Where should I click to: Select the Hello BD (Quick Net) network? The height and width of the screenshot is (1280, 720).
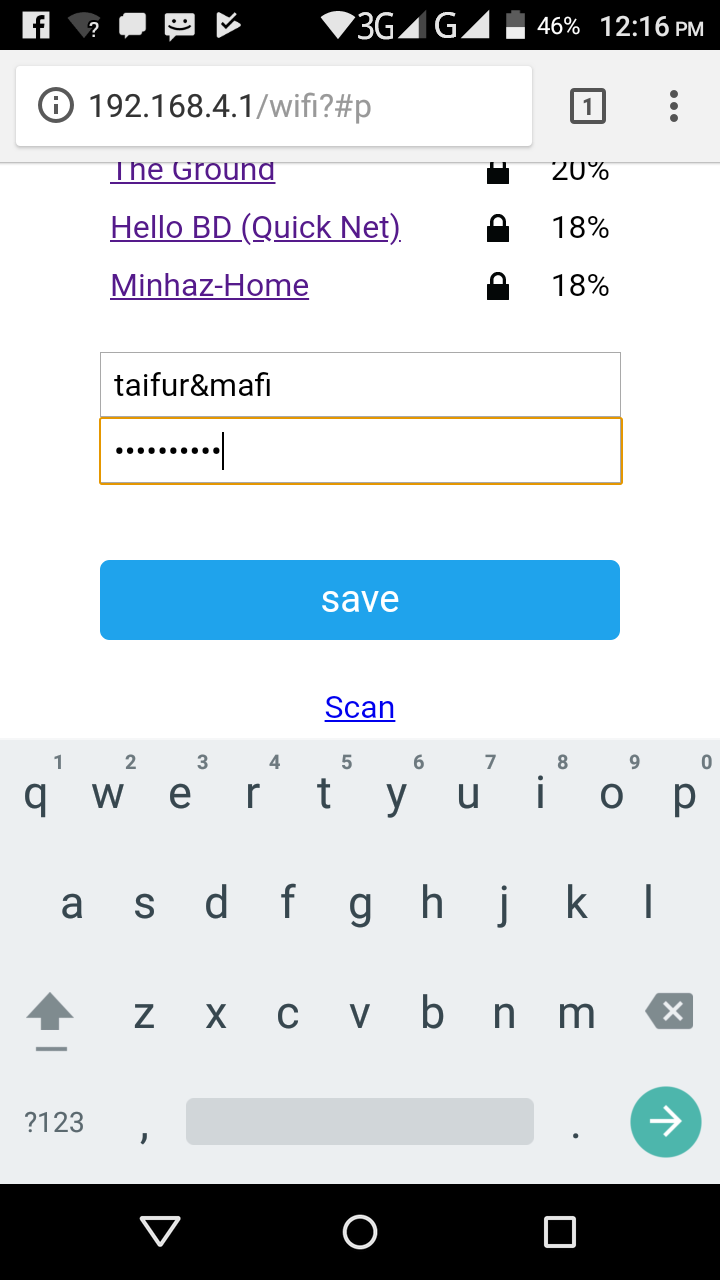[255, 228]
